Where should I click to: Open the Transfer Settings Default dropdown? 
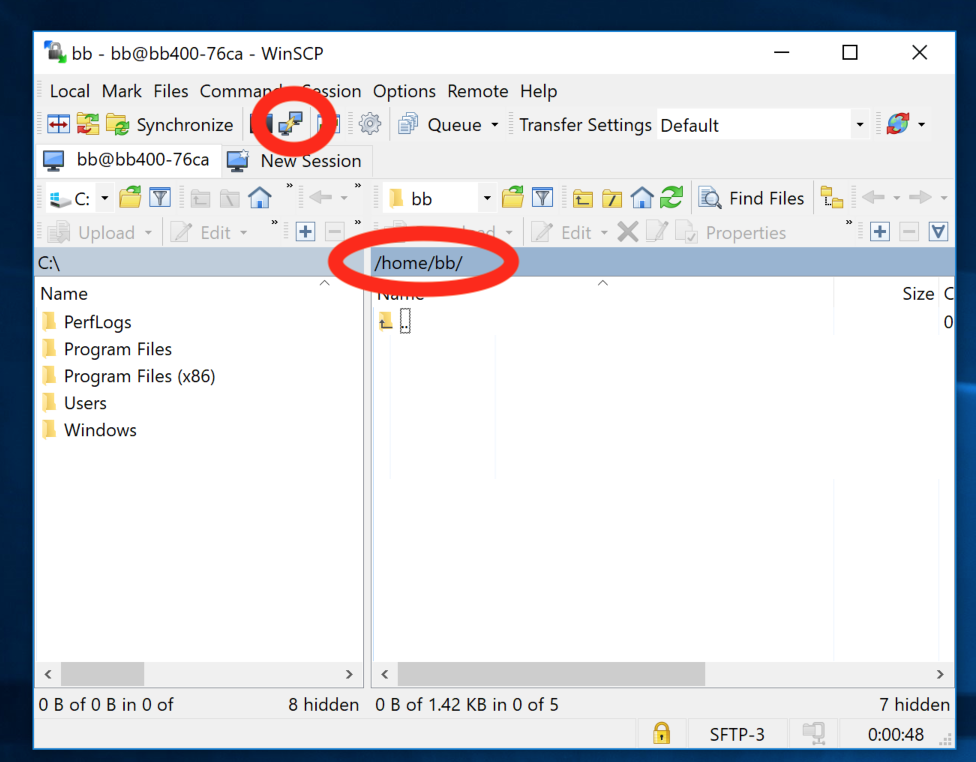point(859,125)
